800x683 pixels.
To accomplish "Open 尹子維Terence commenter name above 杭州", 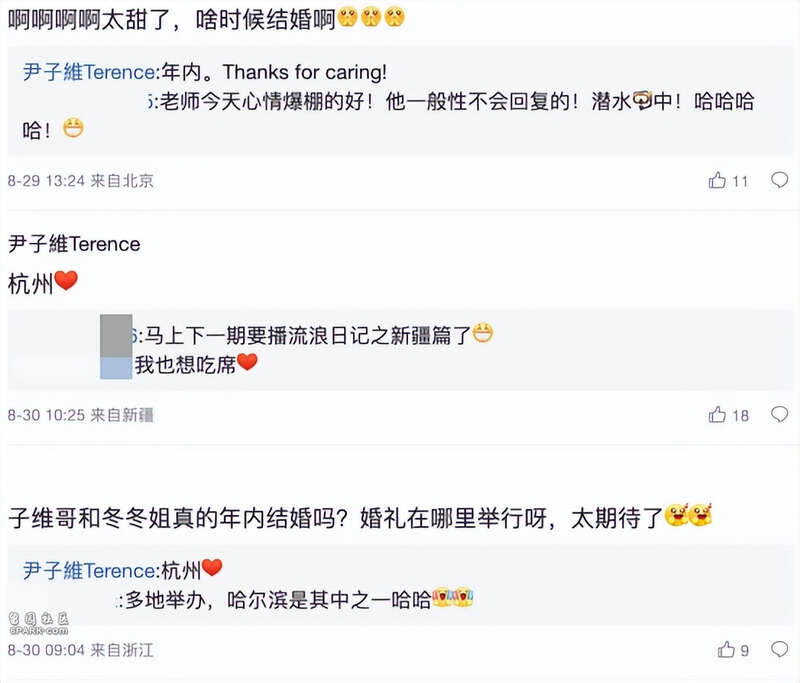I will (x=74, y=244).
